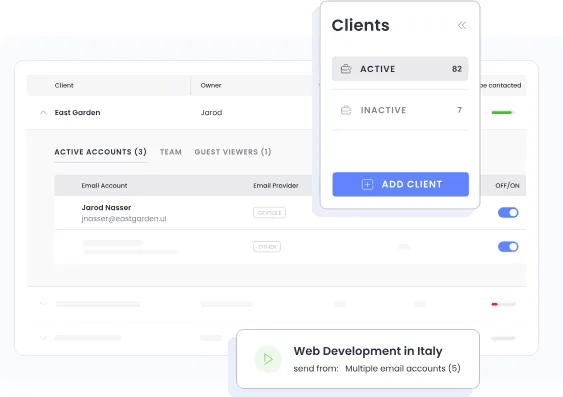
Task: Open the ACTIVE ACCOUNTS (3) tab
Action: point(101,152)
